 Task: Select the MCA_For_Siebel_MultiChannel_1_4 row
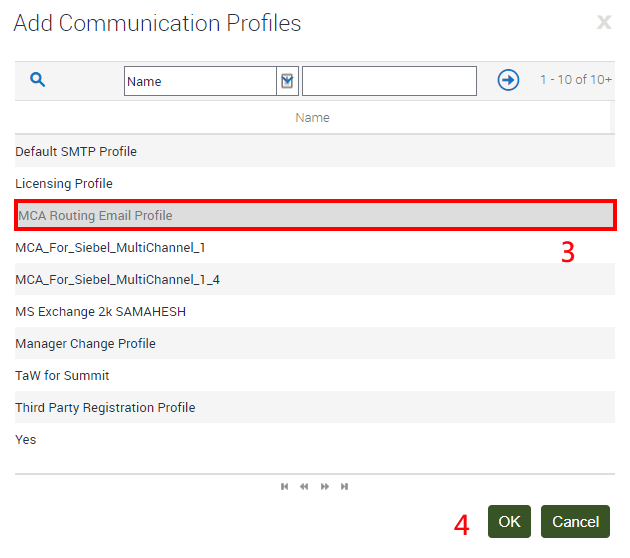(315, 280)
